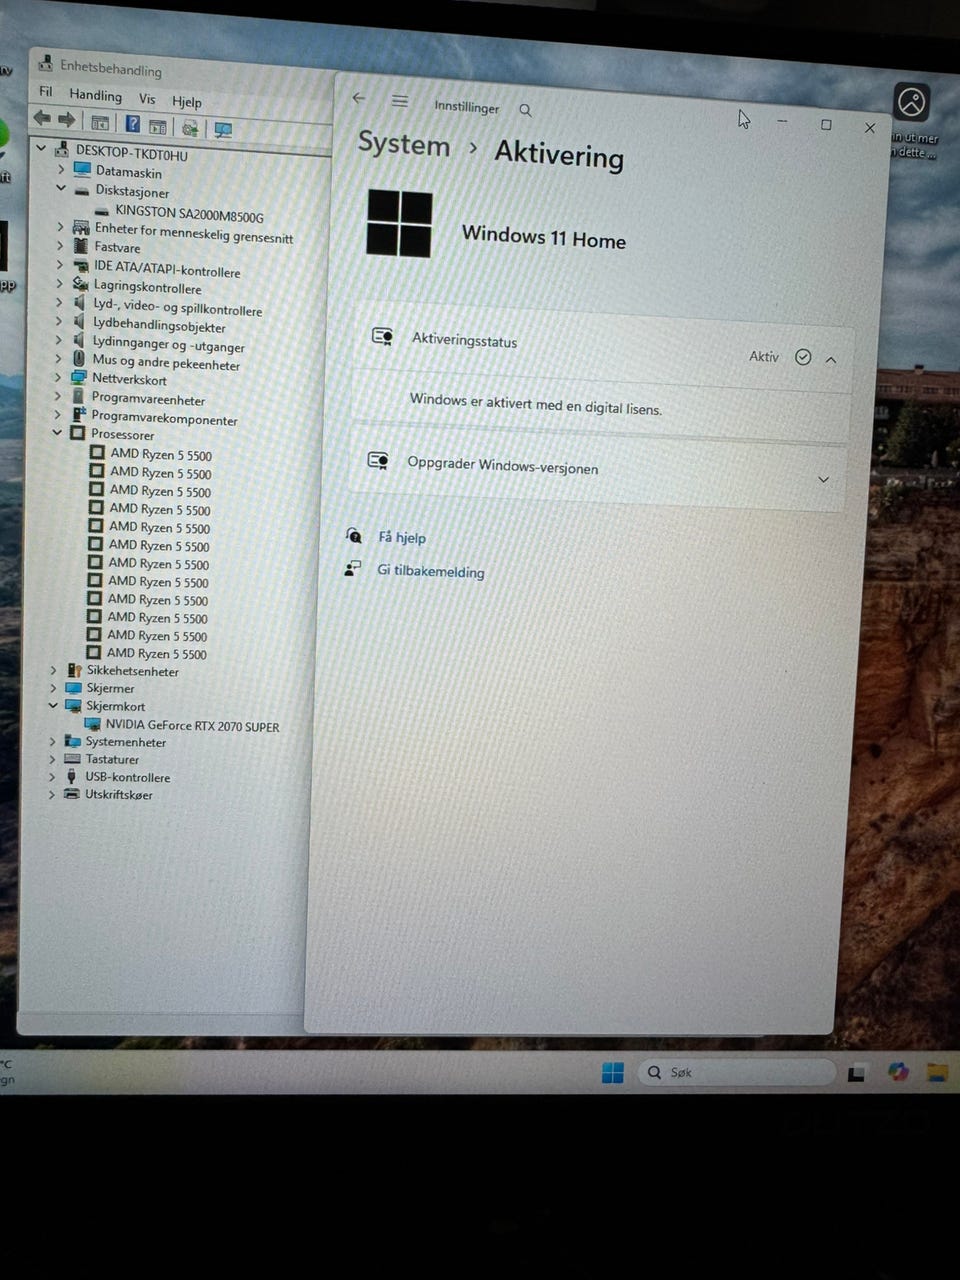Select the Skjermer monitor icon
This screenshot has height=1280, width=960.
click(73, 688)
